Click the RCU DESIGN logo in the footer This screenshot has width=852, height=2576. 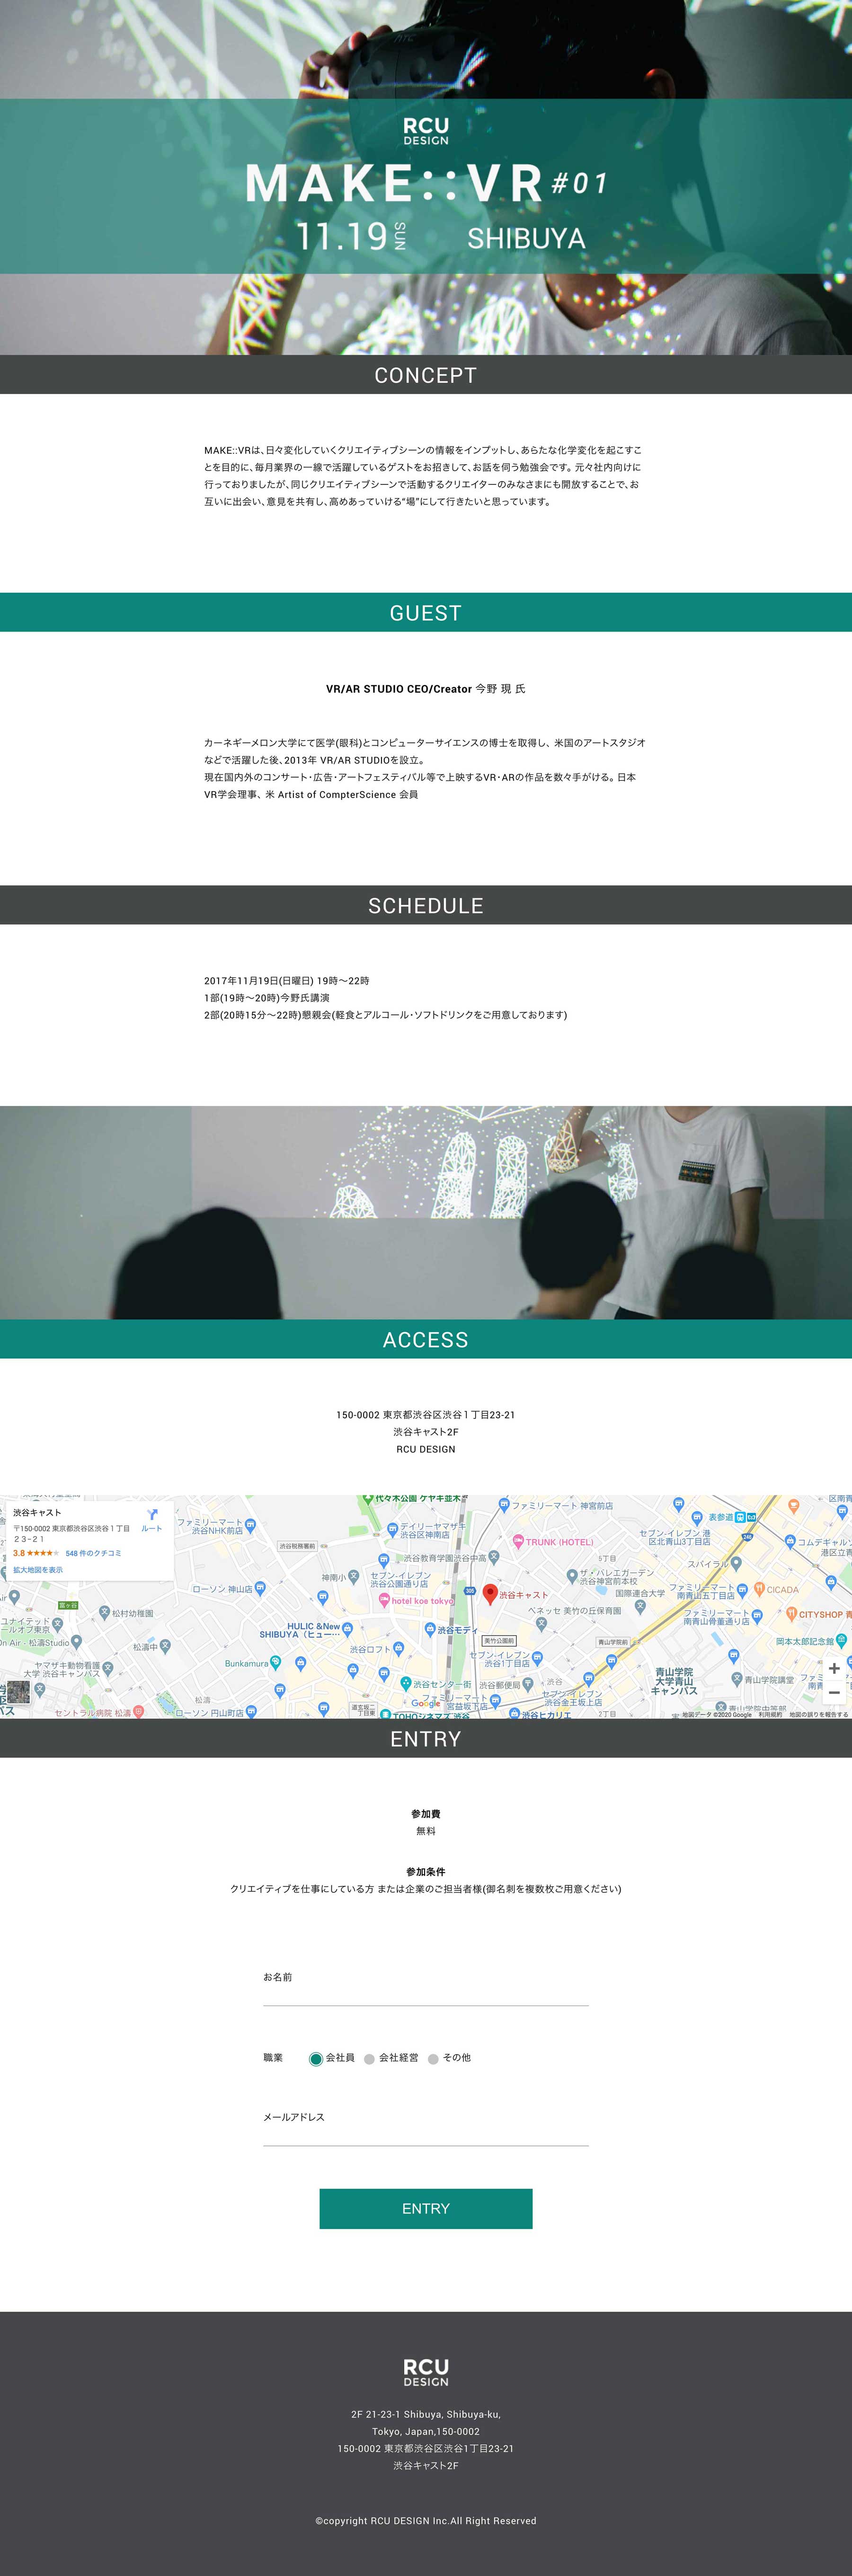(x=426, y=2372)
